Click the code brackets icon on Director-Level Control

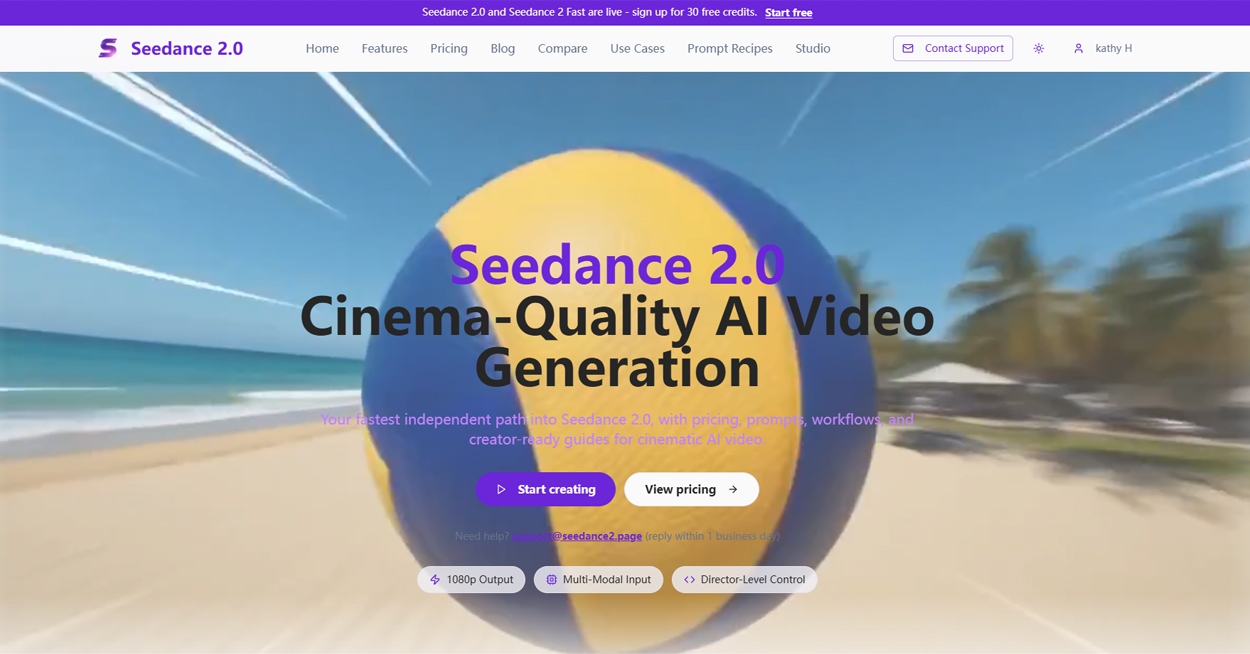[x=689, y=579]
